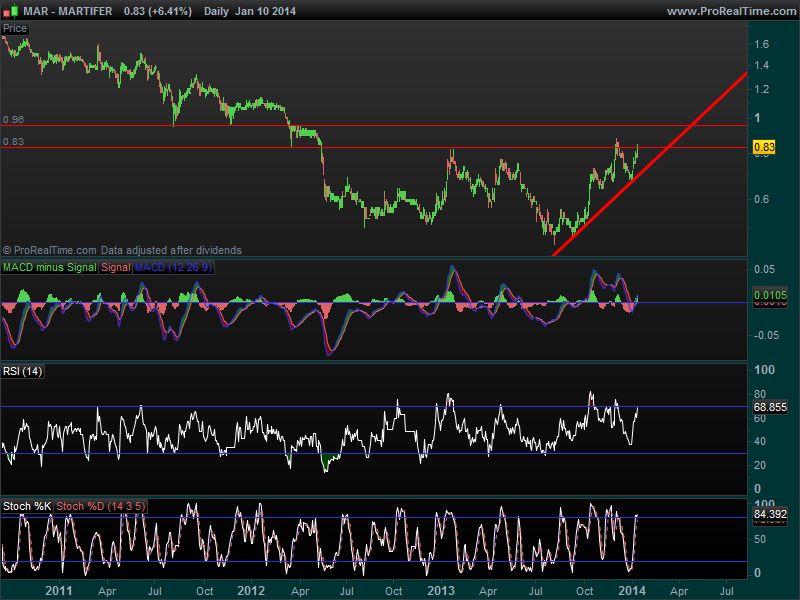Image resolution: width=800 pixels, height=600 pixels.
Task: Click the candlestick icon beside the MAR ticker
Action: pyautogui.click(x=11, y=11)
